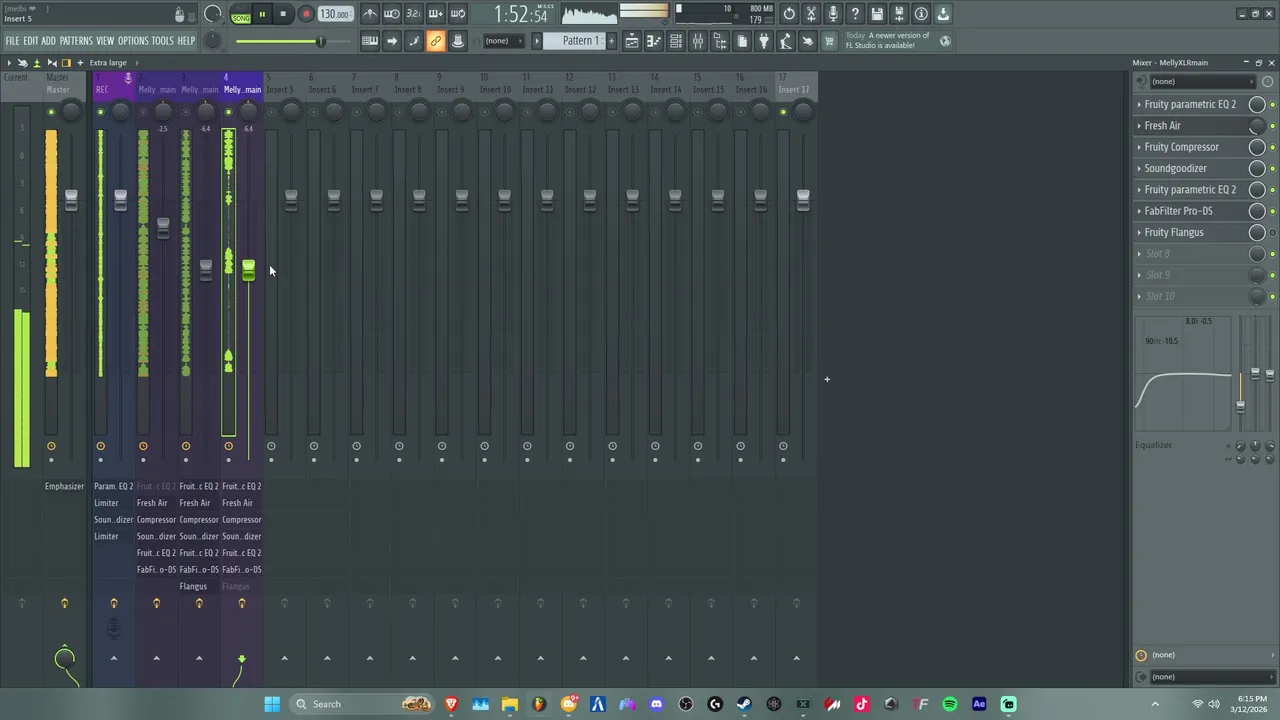Save project with the floppy disk icon
The width and height of the screenshot is (1280, 720).
877,14
